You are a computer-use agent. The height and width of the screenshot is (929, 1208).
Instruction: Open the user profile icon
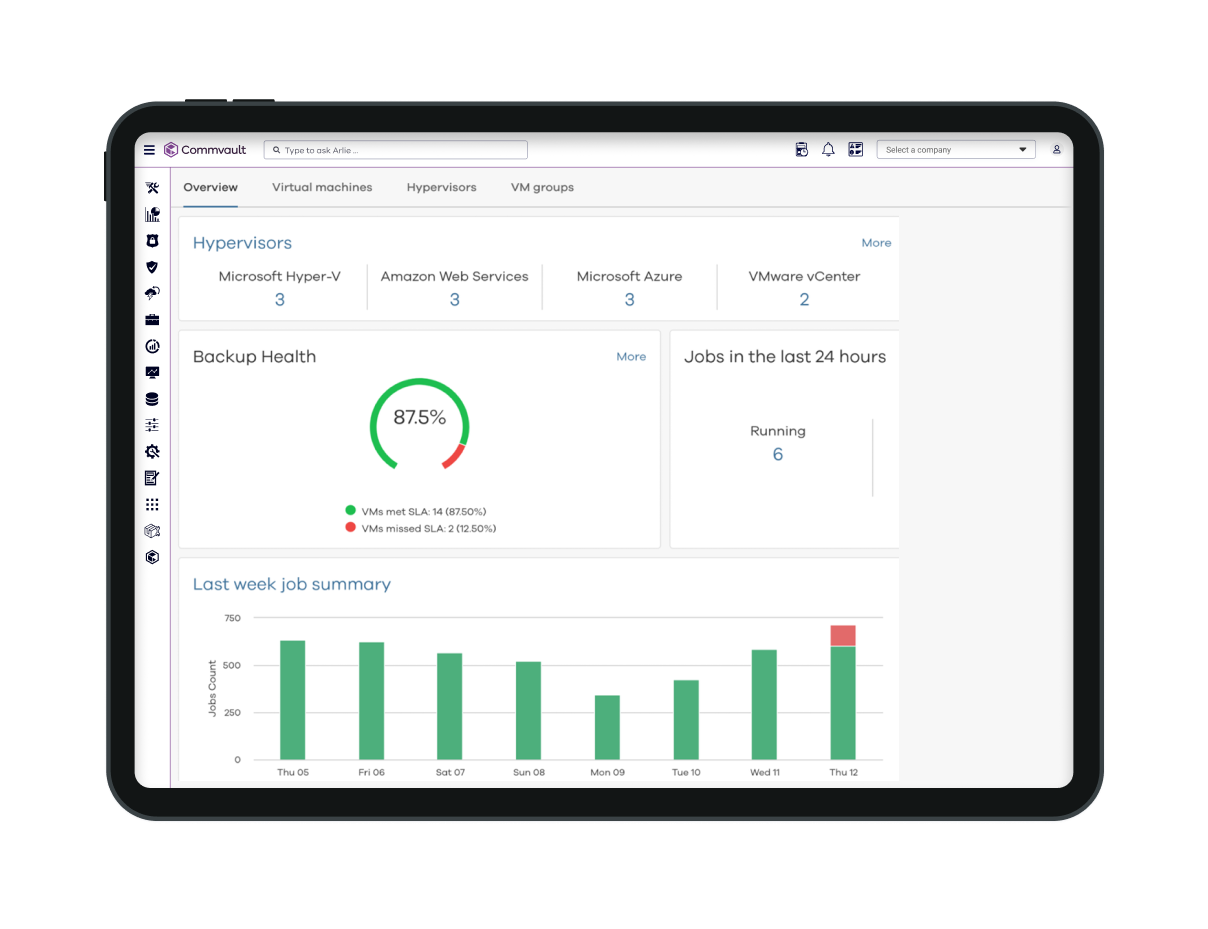[1056, 150]
